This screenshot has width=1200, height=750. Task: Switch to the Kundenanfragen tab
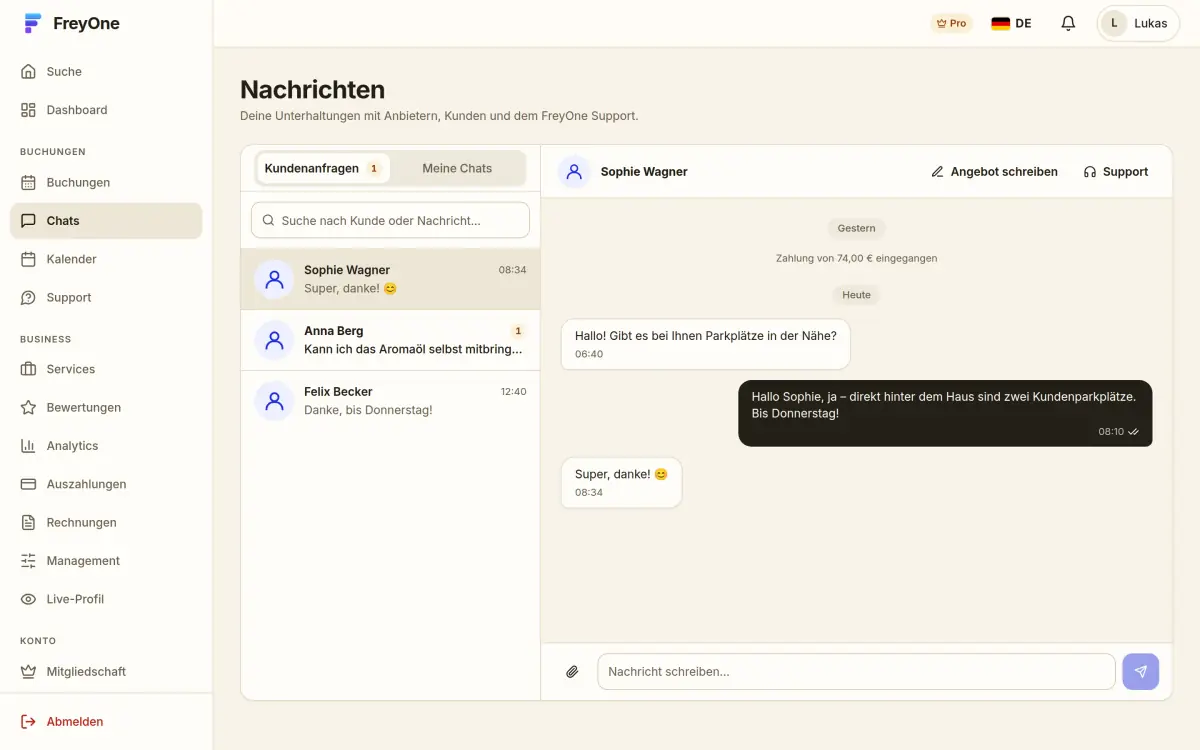(323, 169)
